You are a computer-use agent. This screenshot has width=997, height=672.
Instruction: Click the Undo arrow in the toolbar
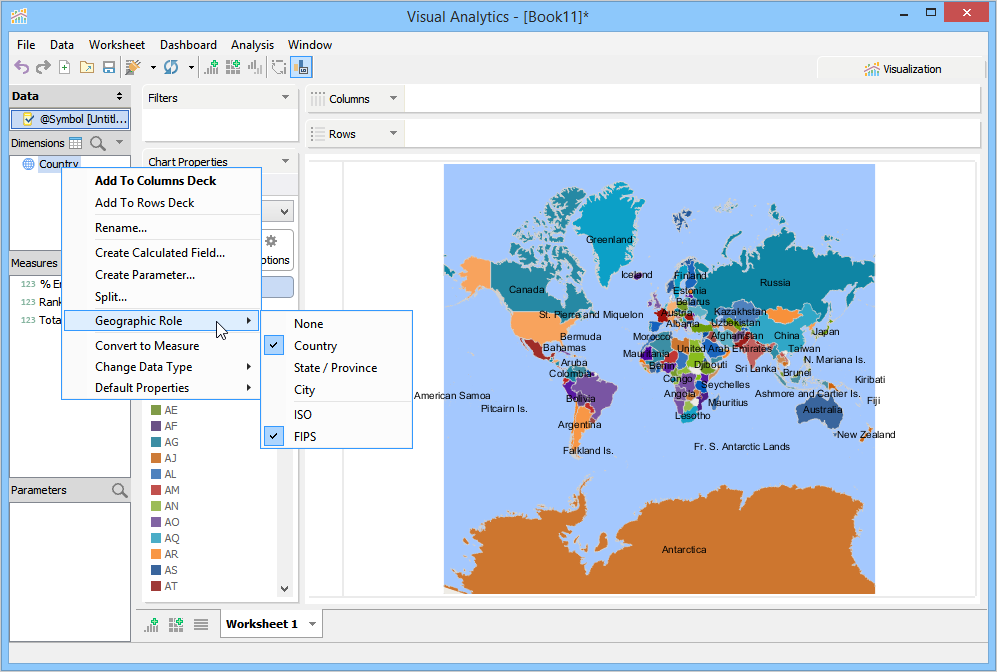22,67
